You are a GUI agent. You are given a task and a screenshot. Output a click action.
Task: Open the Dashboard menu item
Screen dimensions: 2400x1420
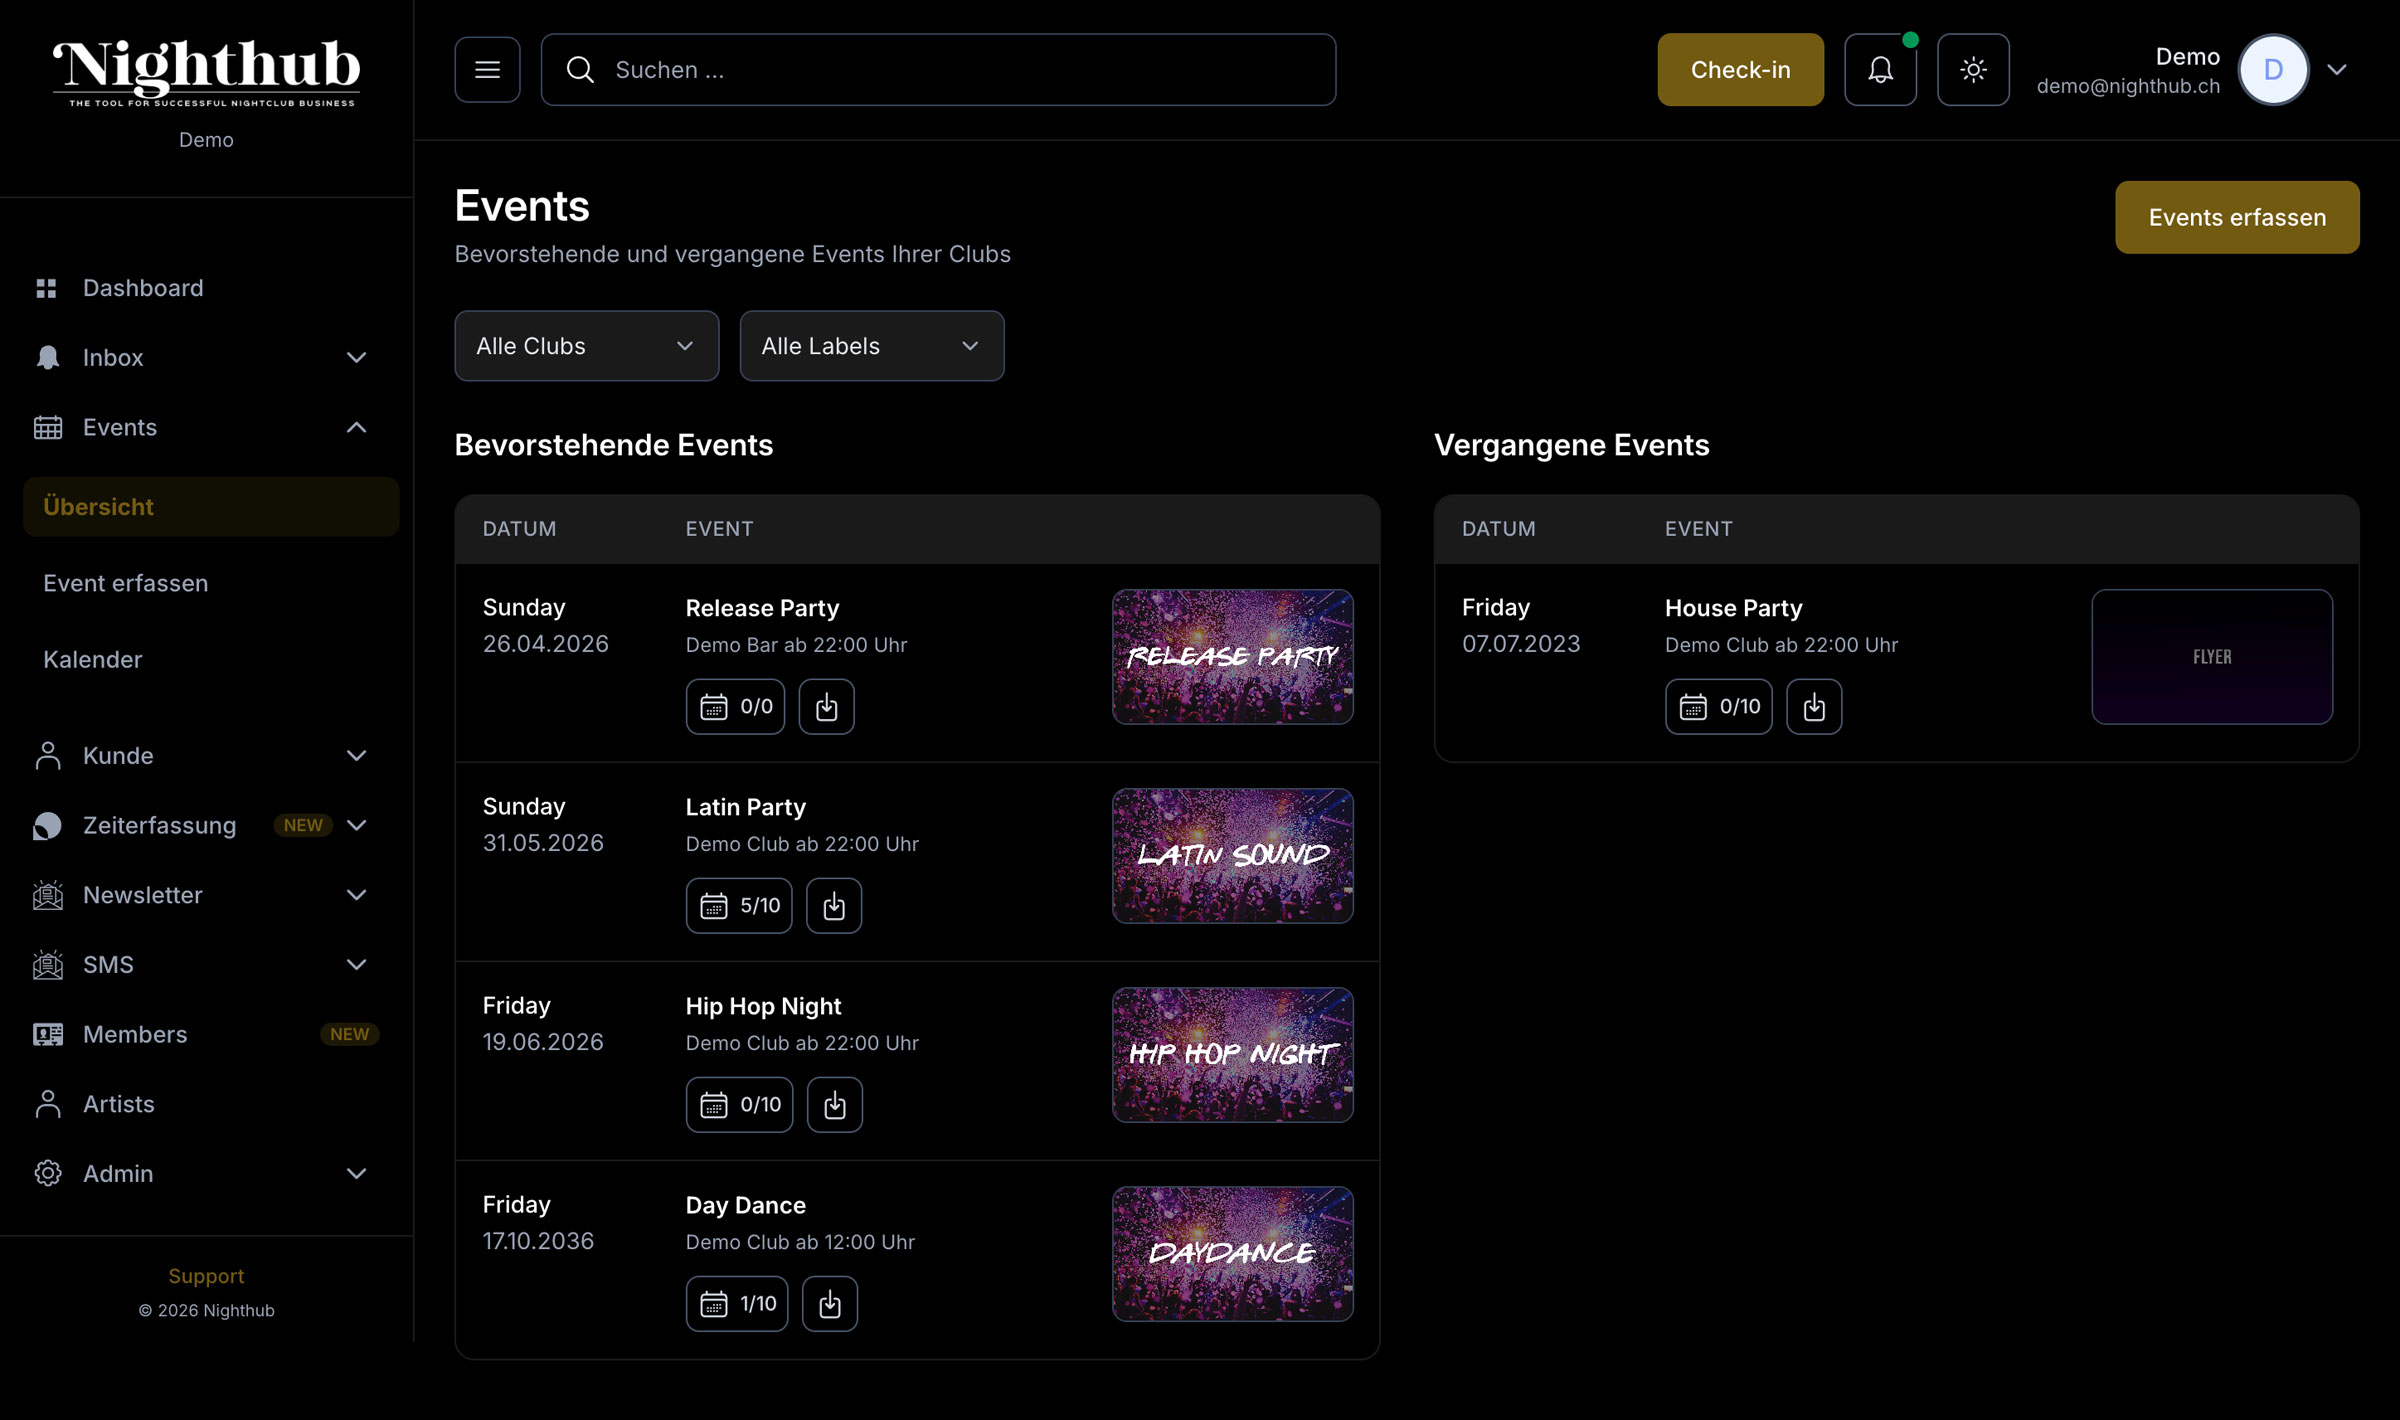point(143,288)
